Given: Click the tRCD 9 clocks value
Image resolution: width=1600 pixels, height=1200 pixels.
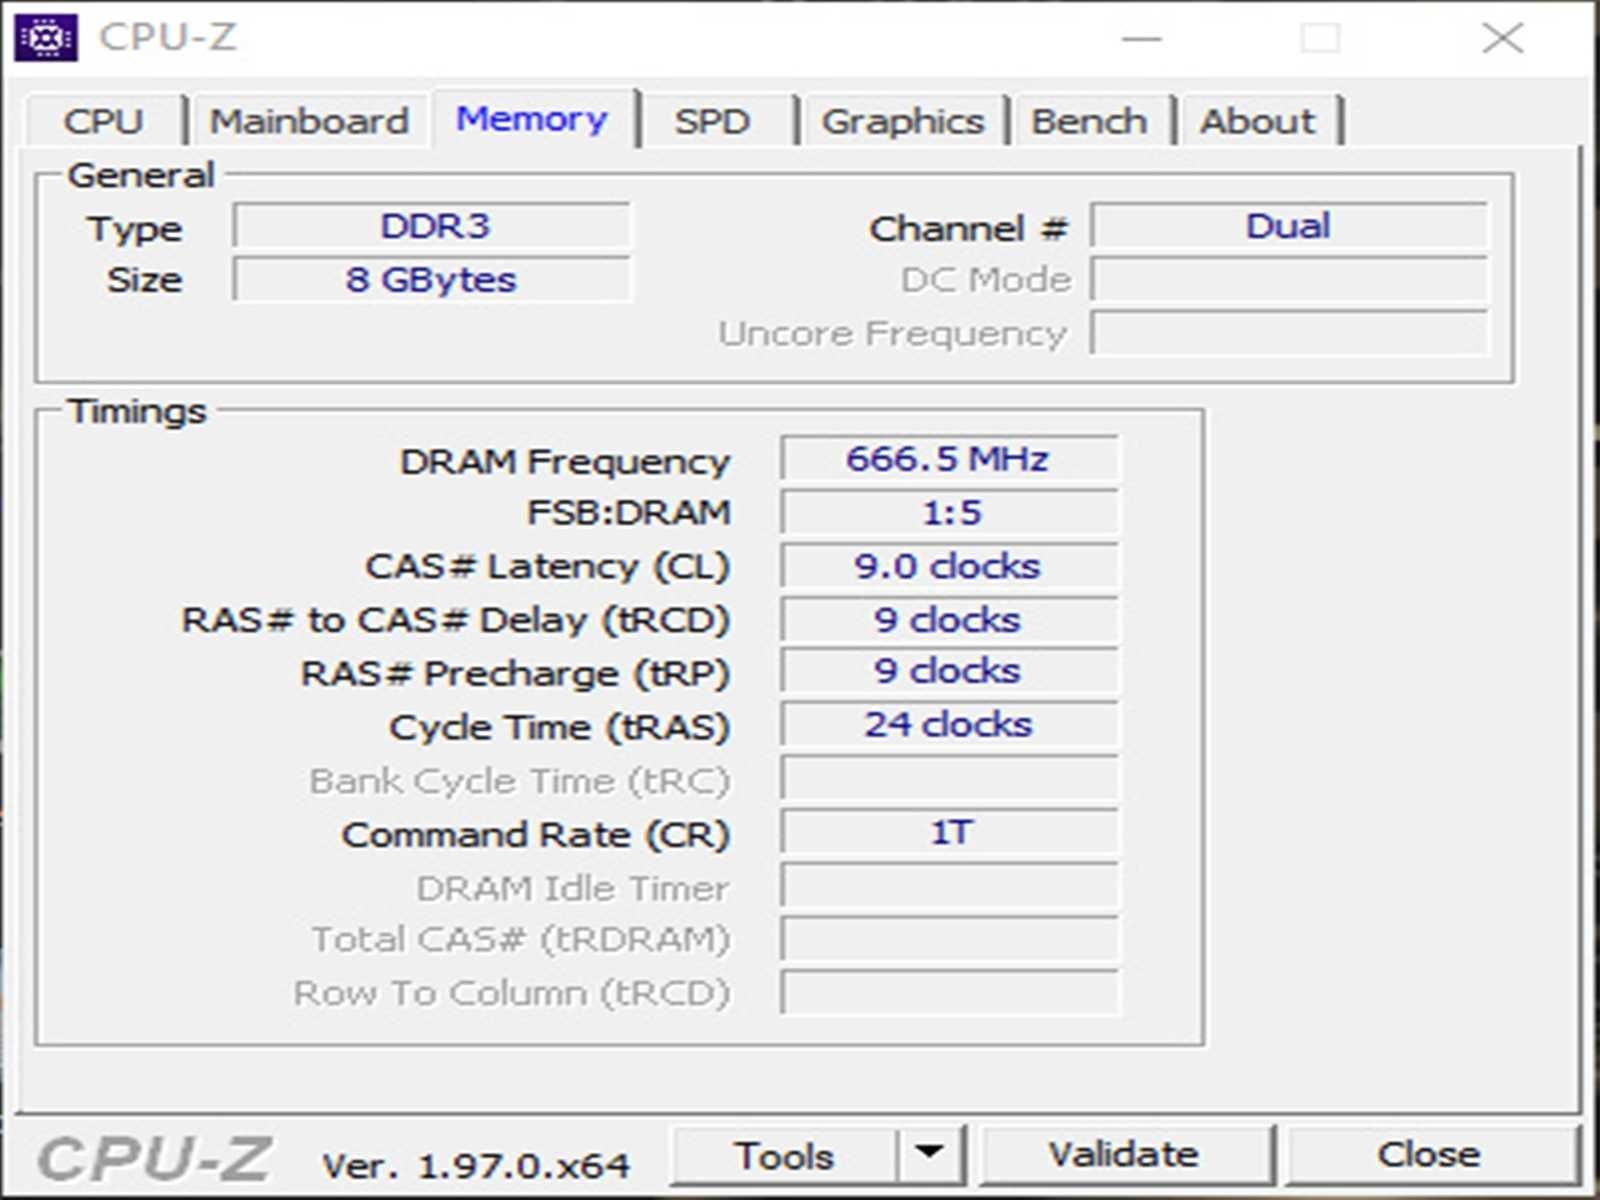Looking at the screenshot, I should (949, 620).
